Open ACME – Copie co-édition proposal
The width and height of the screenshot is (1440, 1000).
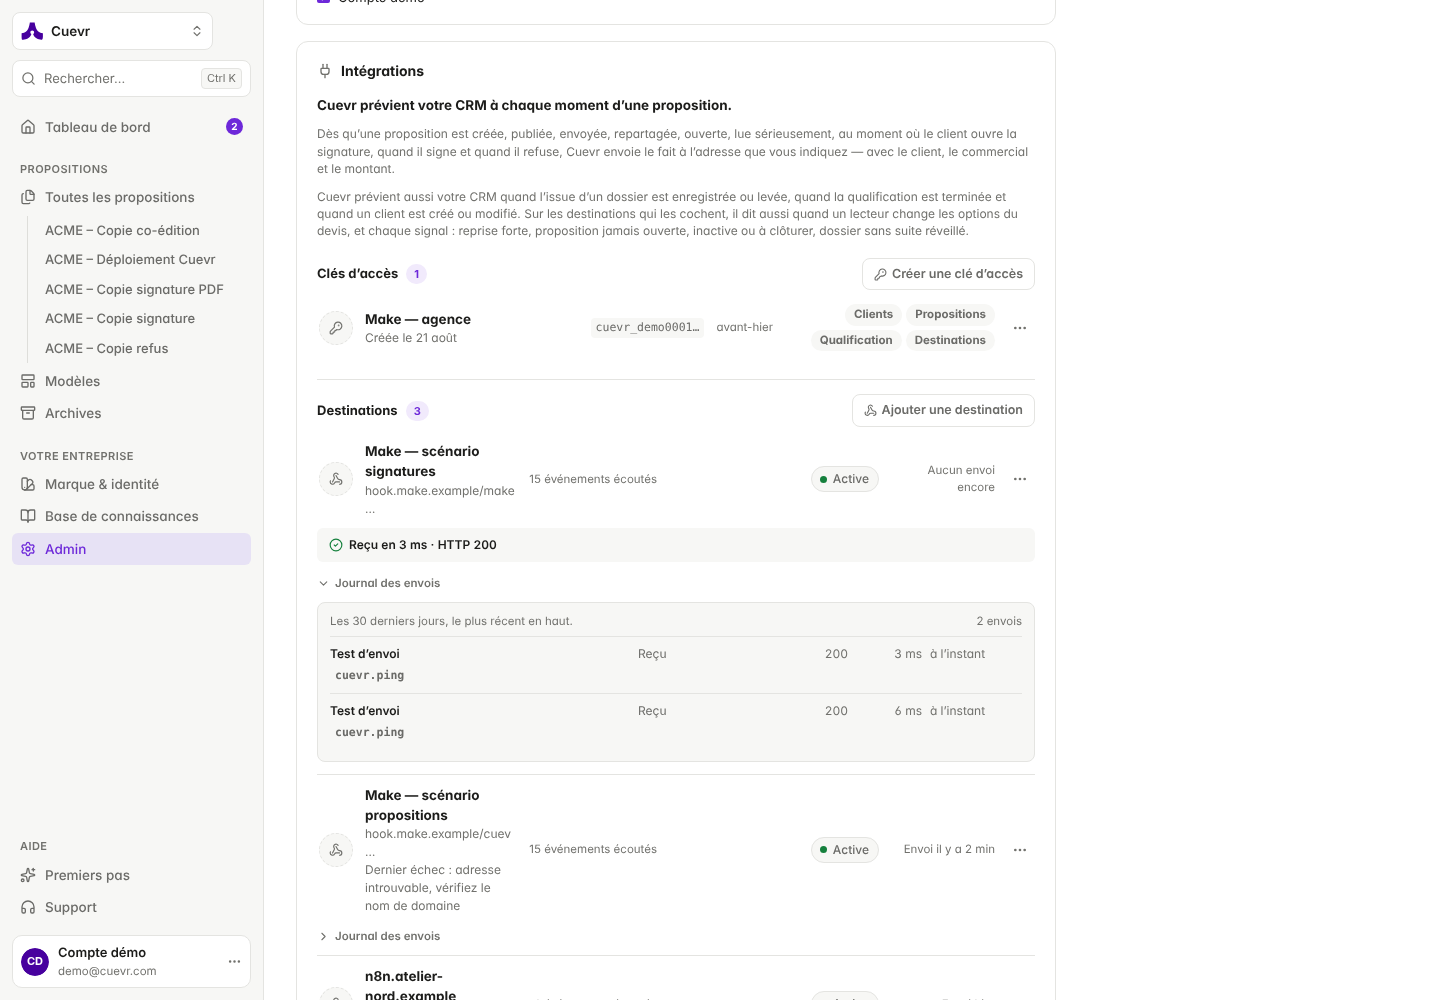point(122,230)
